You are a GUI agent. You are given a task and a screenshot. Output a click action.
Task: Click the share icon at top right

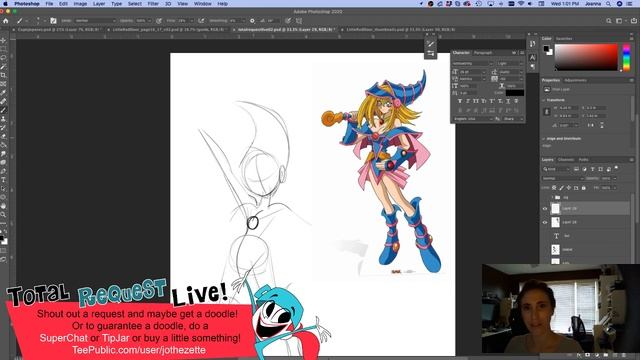634,20
